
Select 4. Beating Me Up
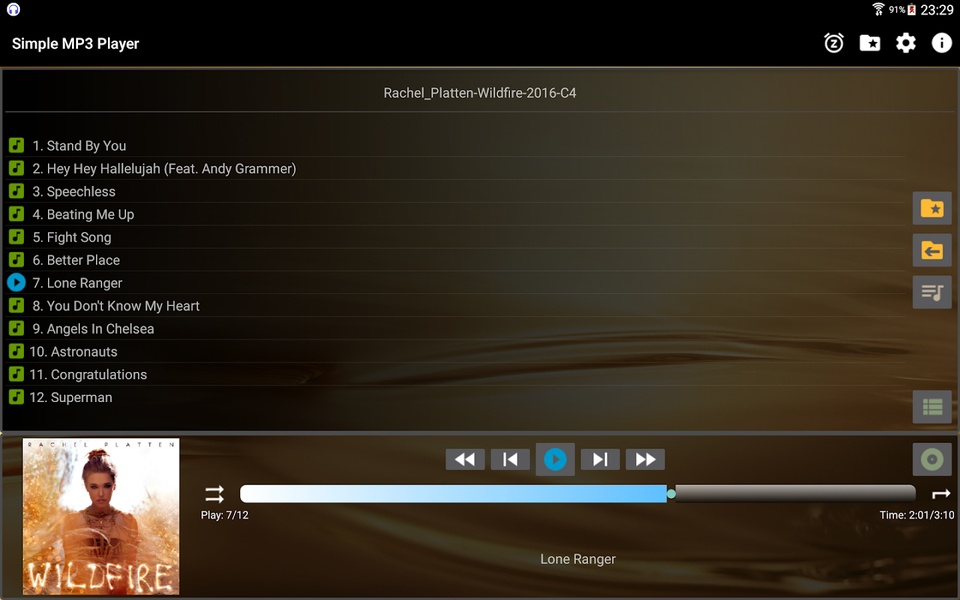coord(455,214)
